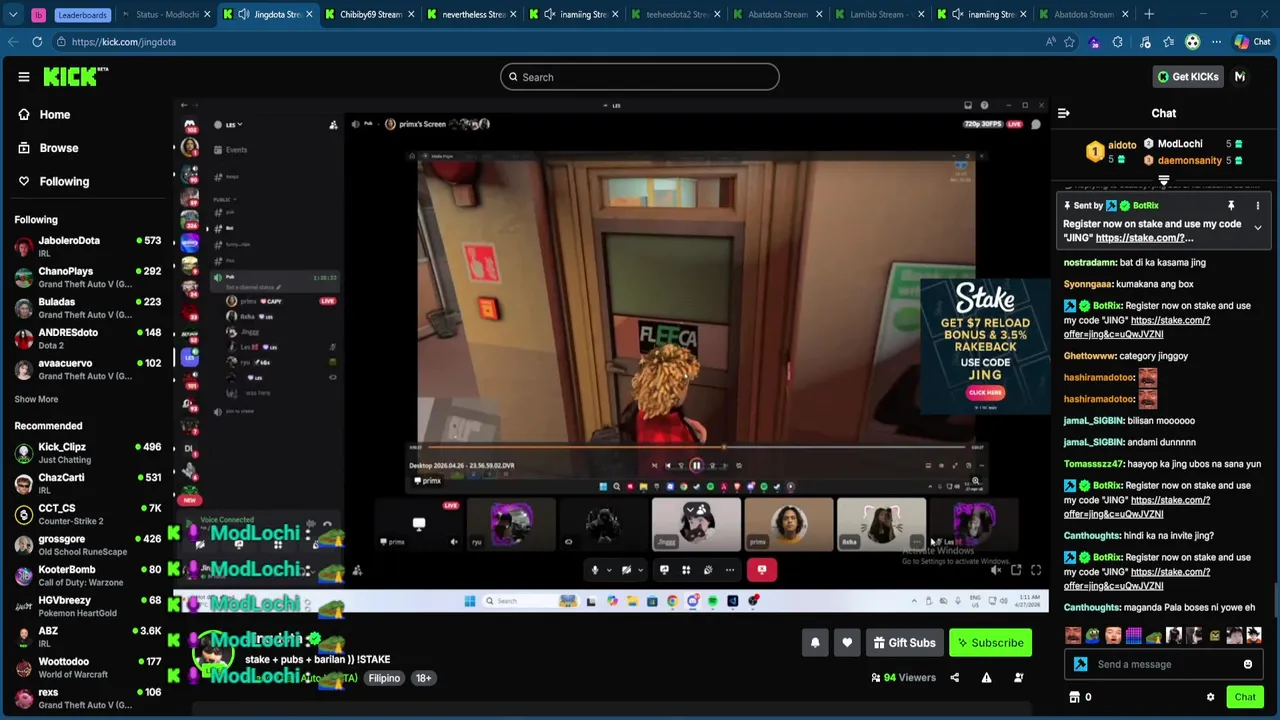Expand the gift leaderboard arrow
The width and height of the screenshot is (1280, 720).
pos(1163,181)
